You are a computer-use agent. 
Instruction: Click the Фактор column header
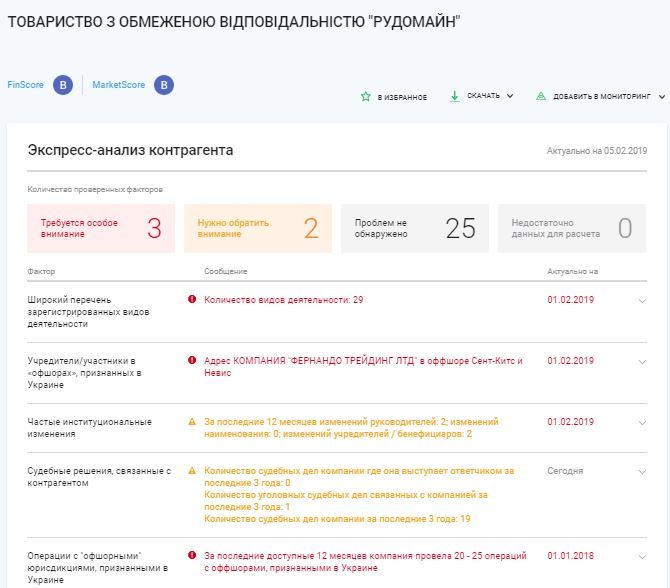[41, 271]
